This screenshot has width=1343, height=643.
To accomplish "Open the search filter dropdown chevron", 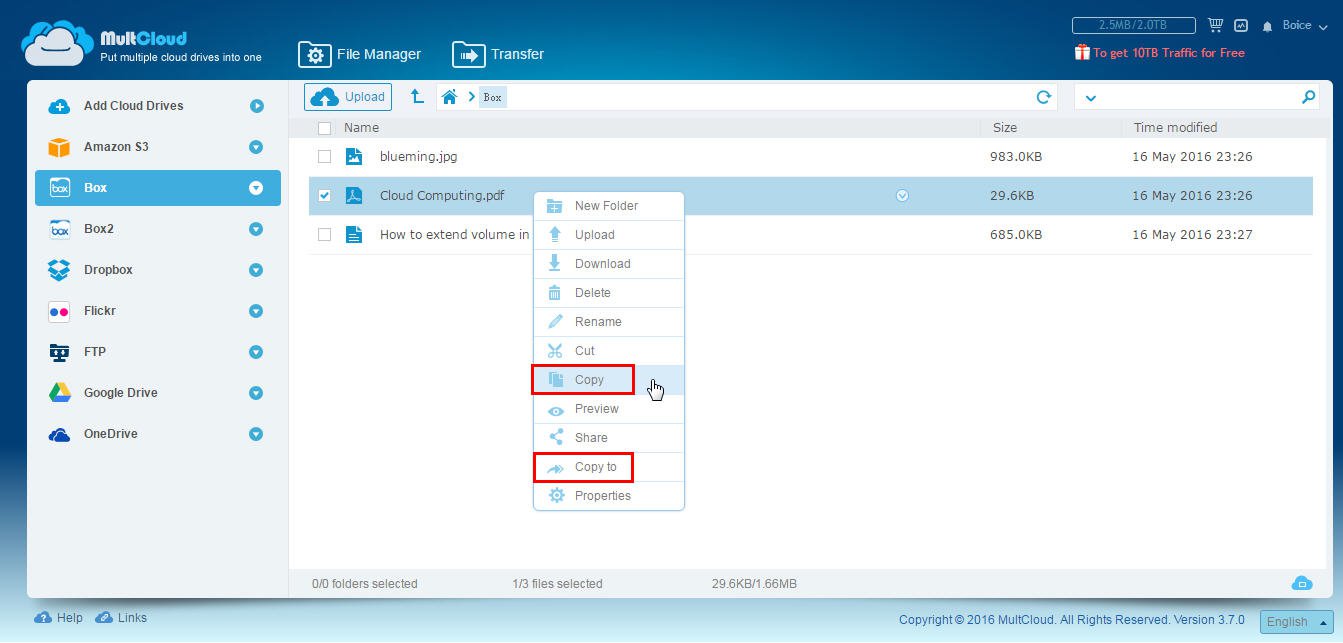I will tap(1090, 98).
